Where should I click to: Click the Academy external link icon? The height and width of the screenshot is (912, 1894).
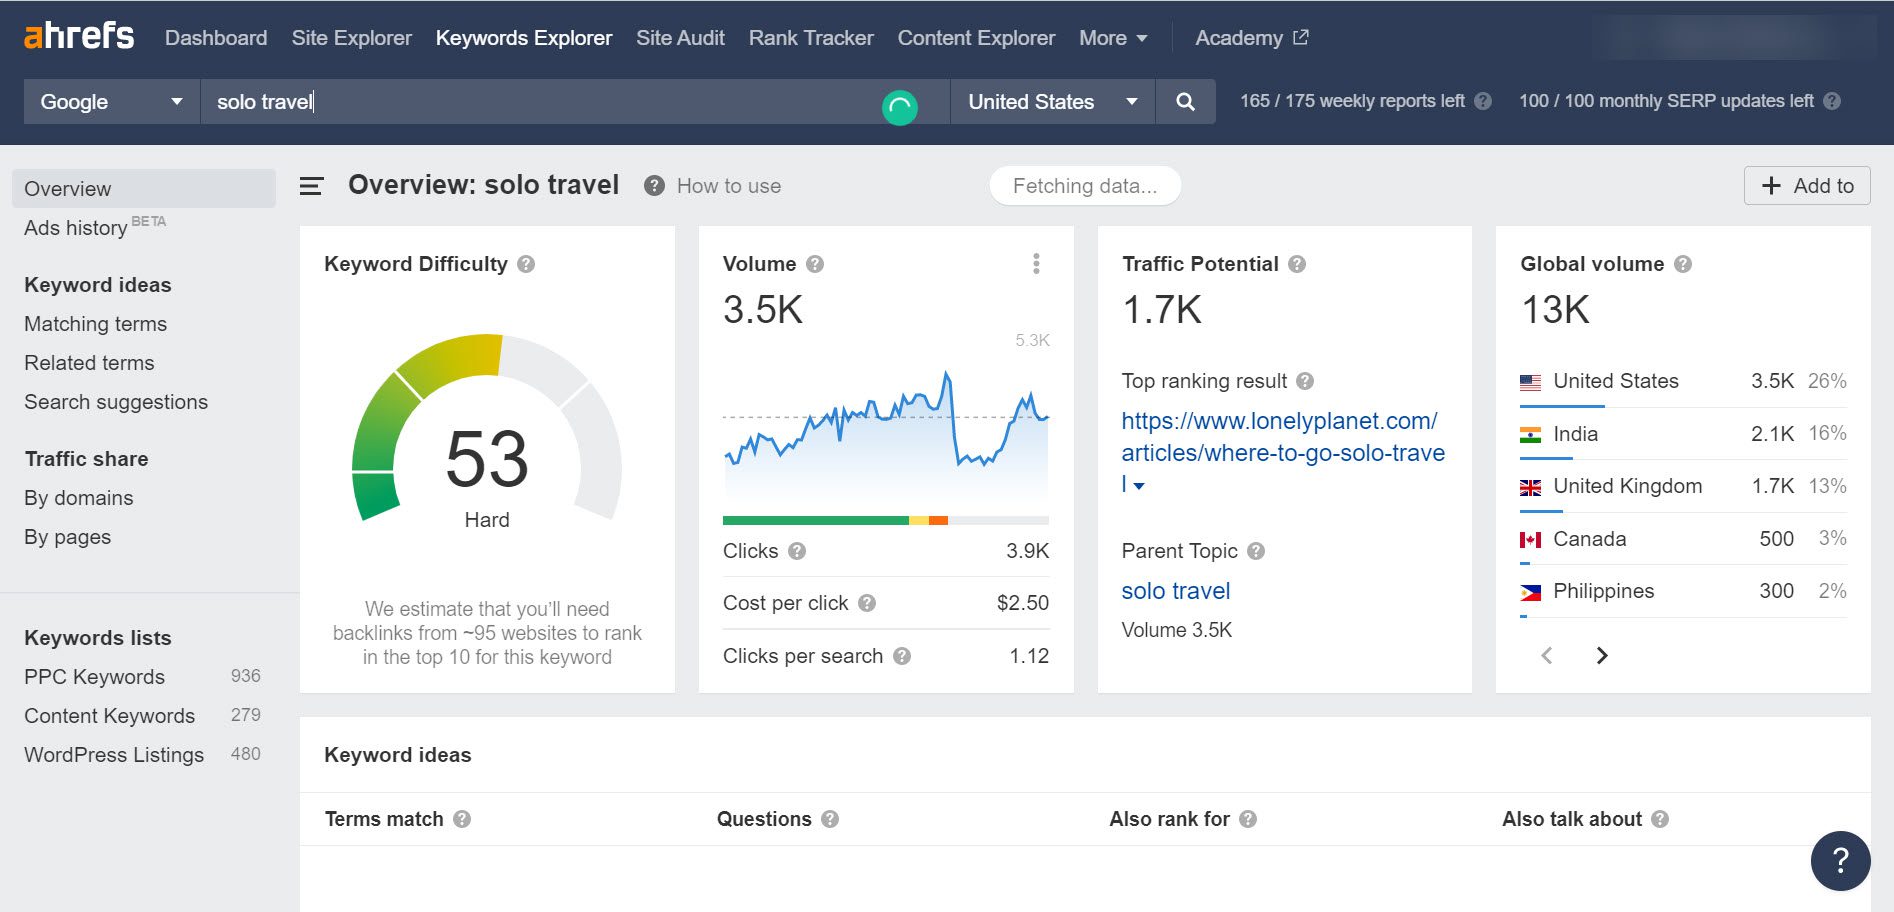pyautogui.click(x=1299, y=36)
